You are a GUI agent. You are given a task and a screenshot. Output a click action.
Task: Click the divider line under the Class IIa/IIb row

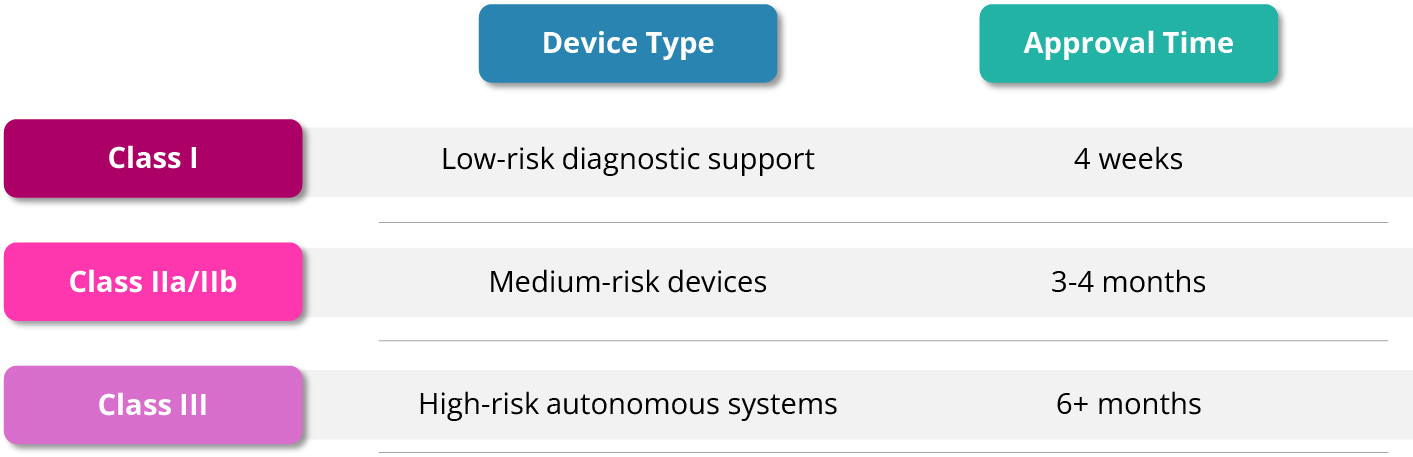coord(883,340)
